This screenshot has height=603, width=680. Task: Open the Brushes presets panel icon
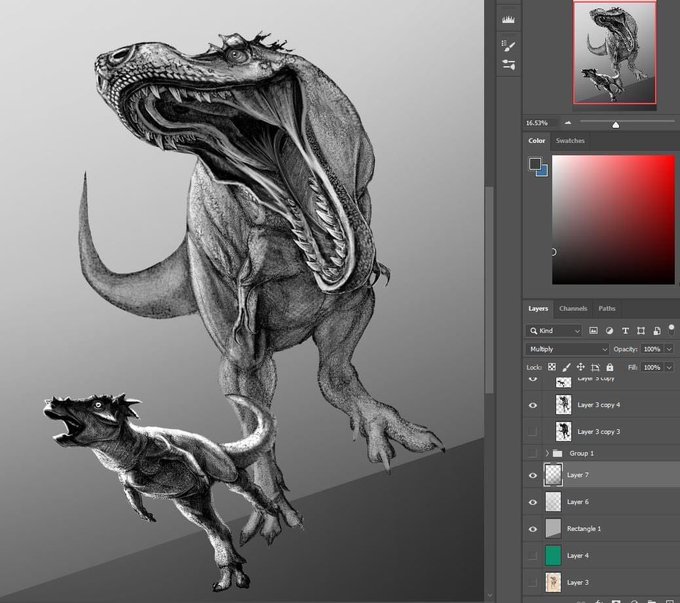coord(508,65)
